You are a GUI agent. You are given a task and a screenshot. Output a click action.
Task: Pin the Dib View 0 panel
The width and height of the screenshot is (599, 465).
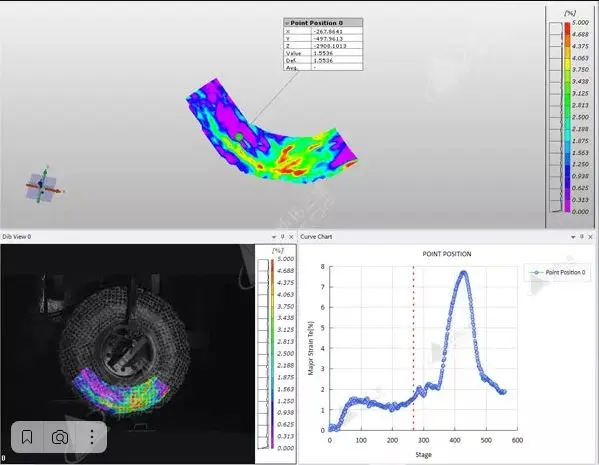click(283, 237)
